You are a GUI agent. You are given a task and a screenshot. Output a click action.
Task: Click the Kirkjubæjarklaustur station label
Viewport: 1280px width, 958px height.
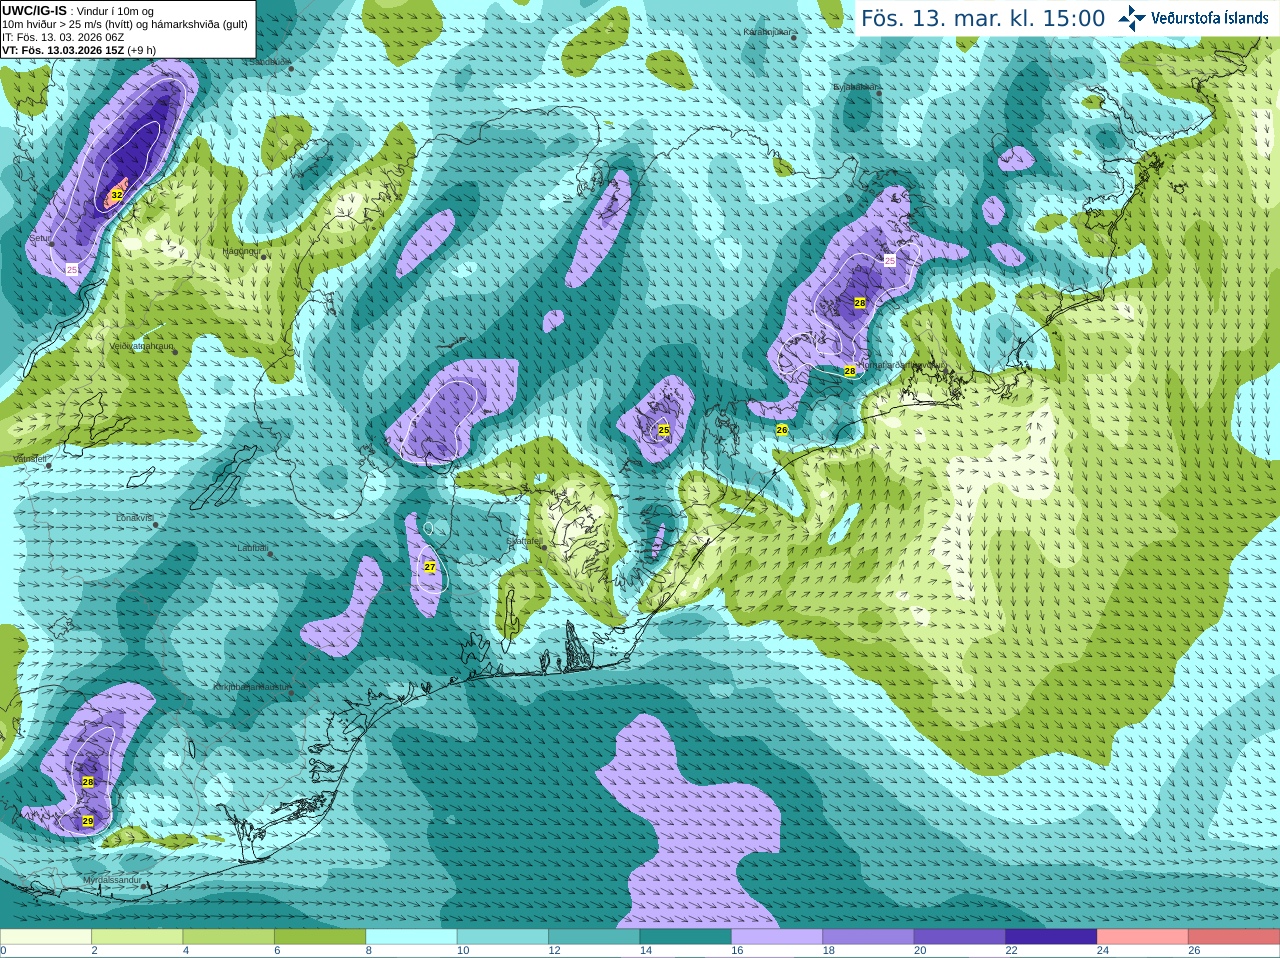[x=251, y=687]
